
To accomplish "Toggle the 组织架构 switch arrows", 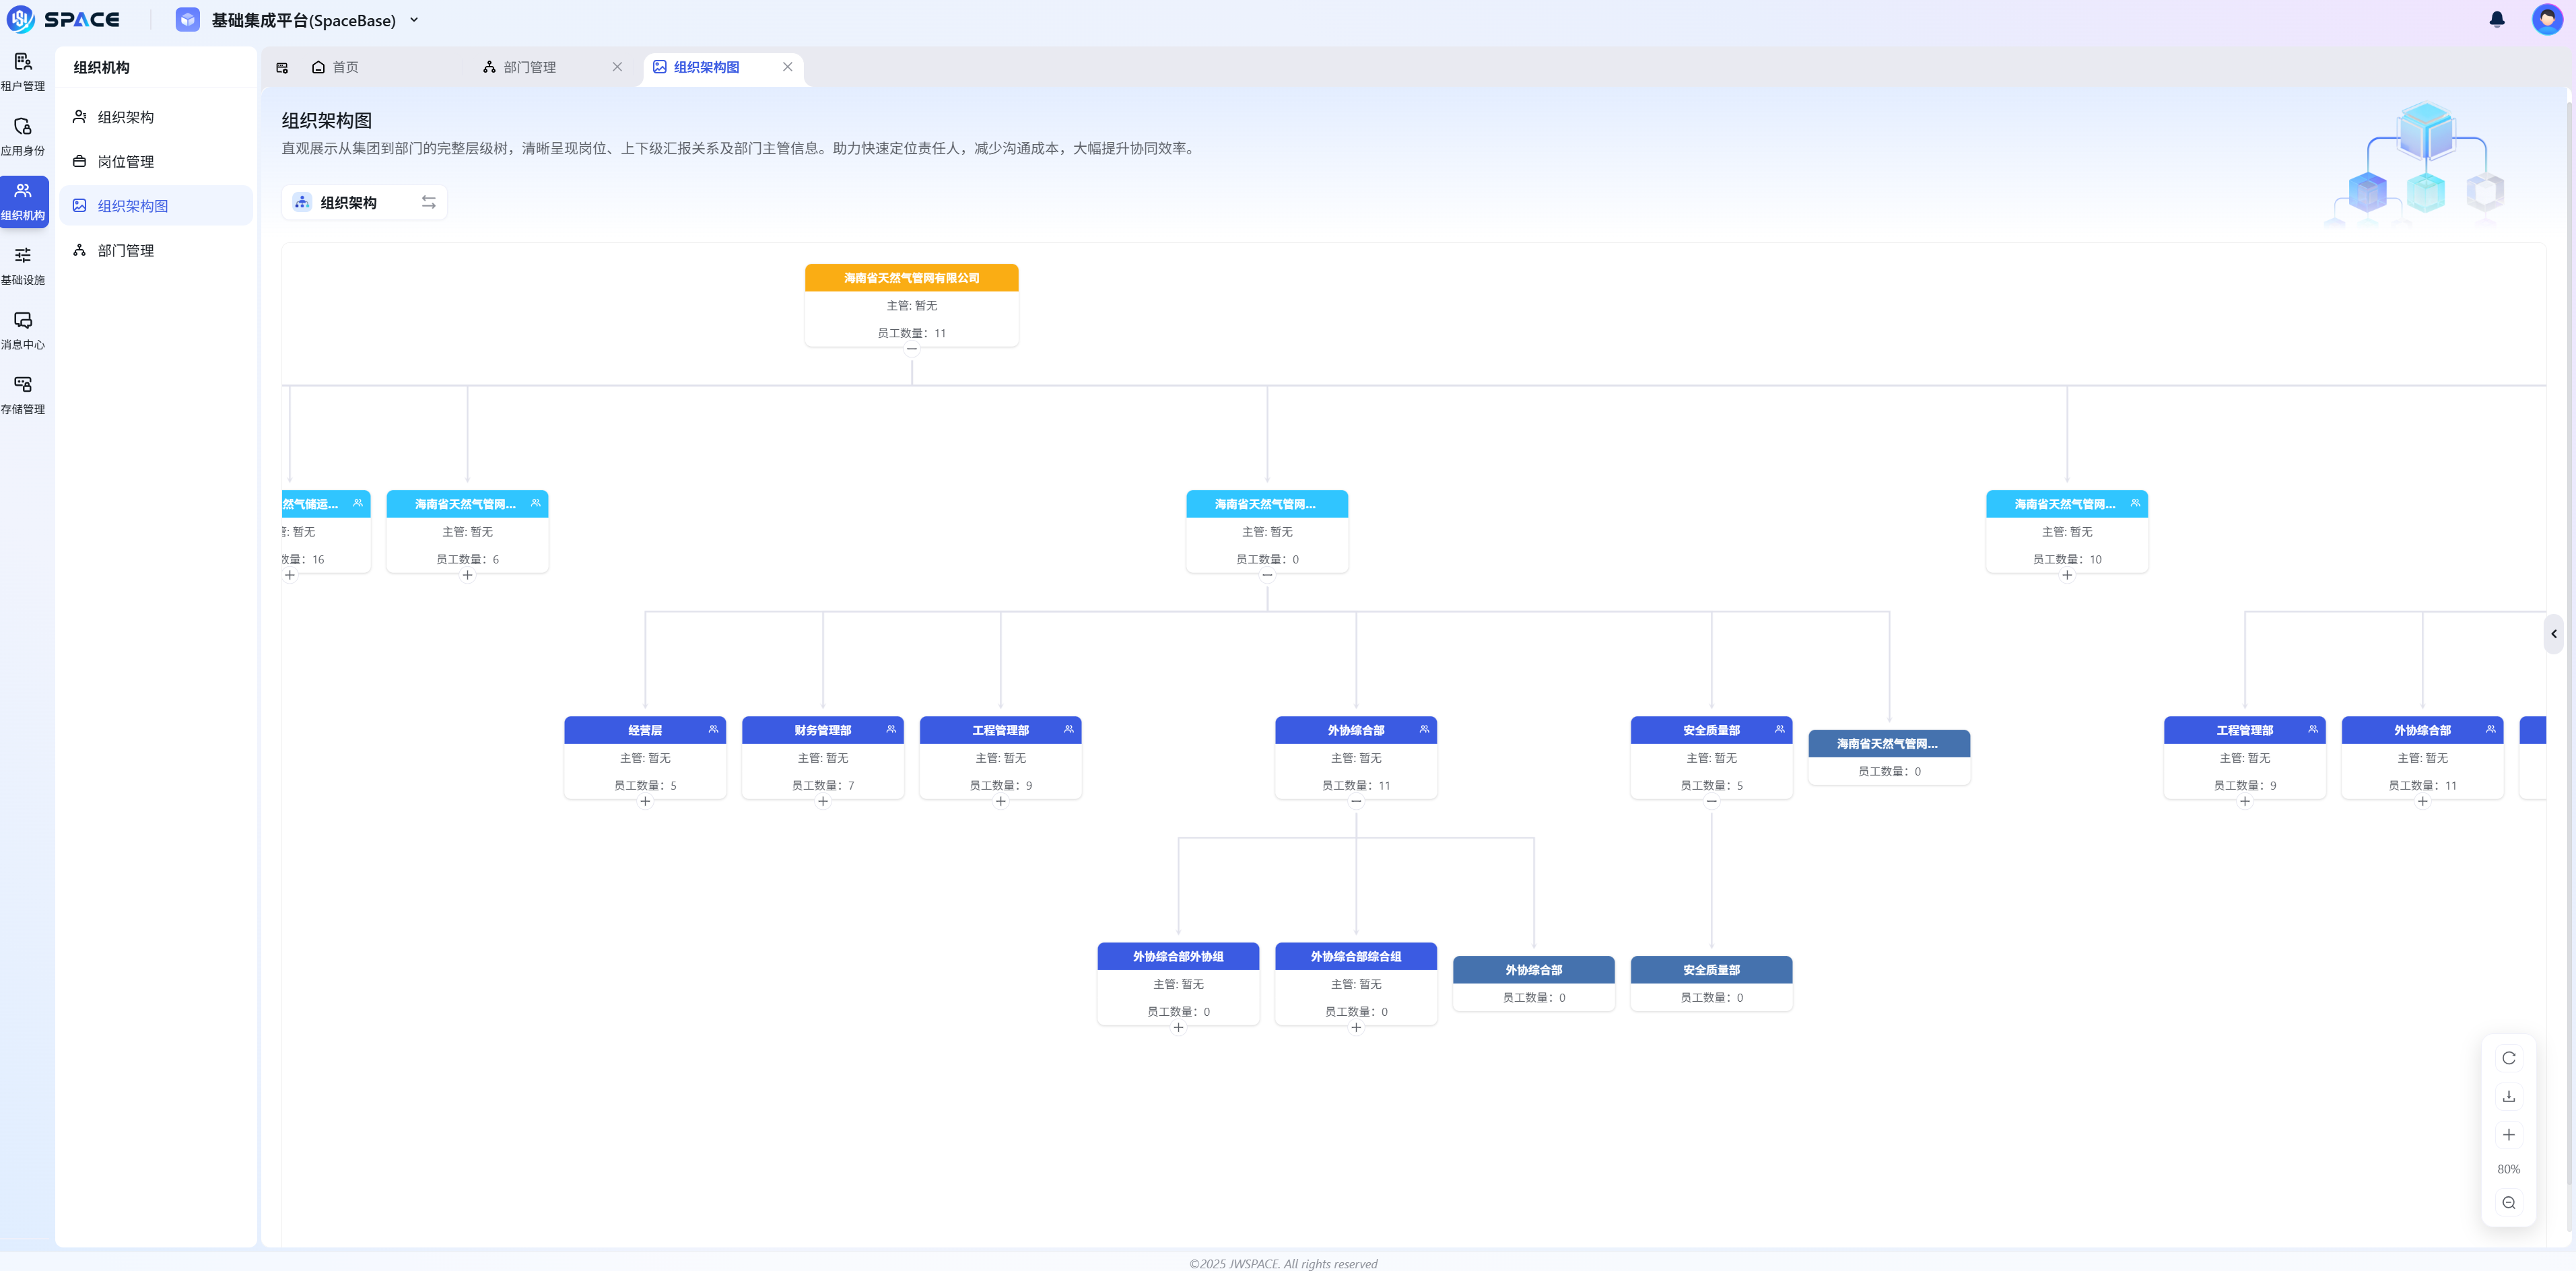I will pos(428,202).
